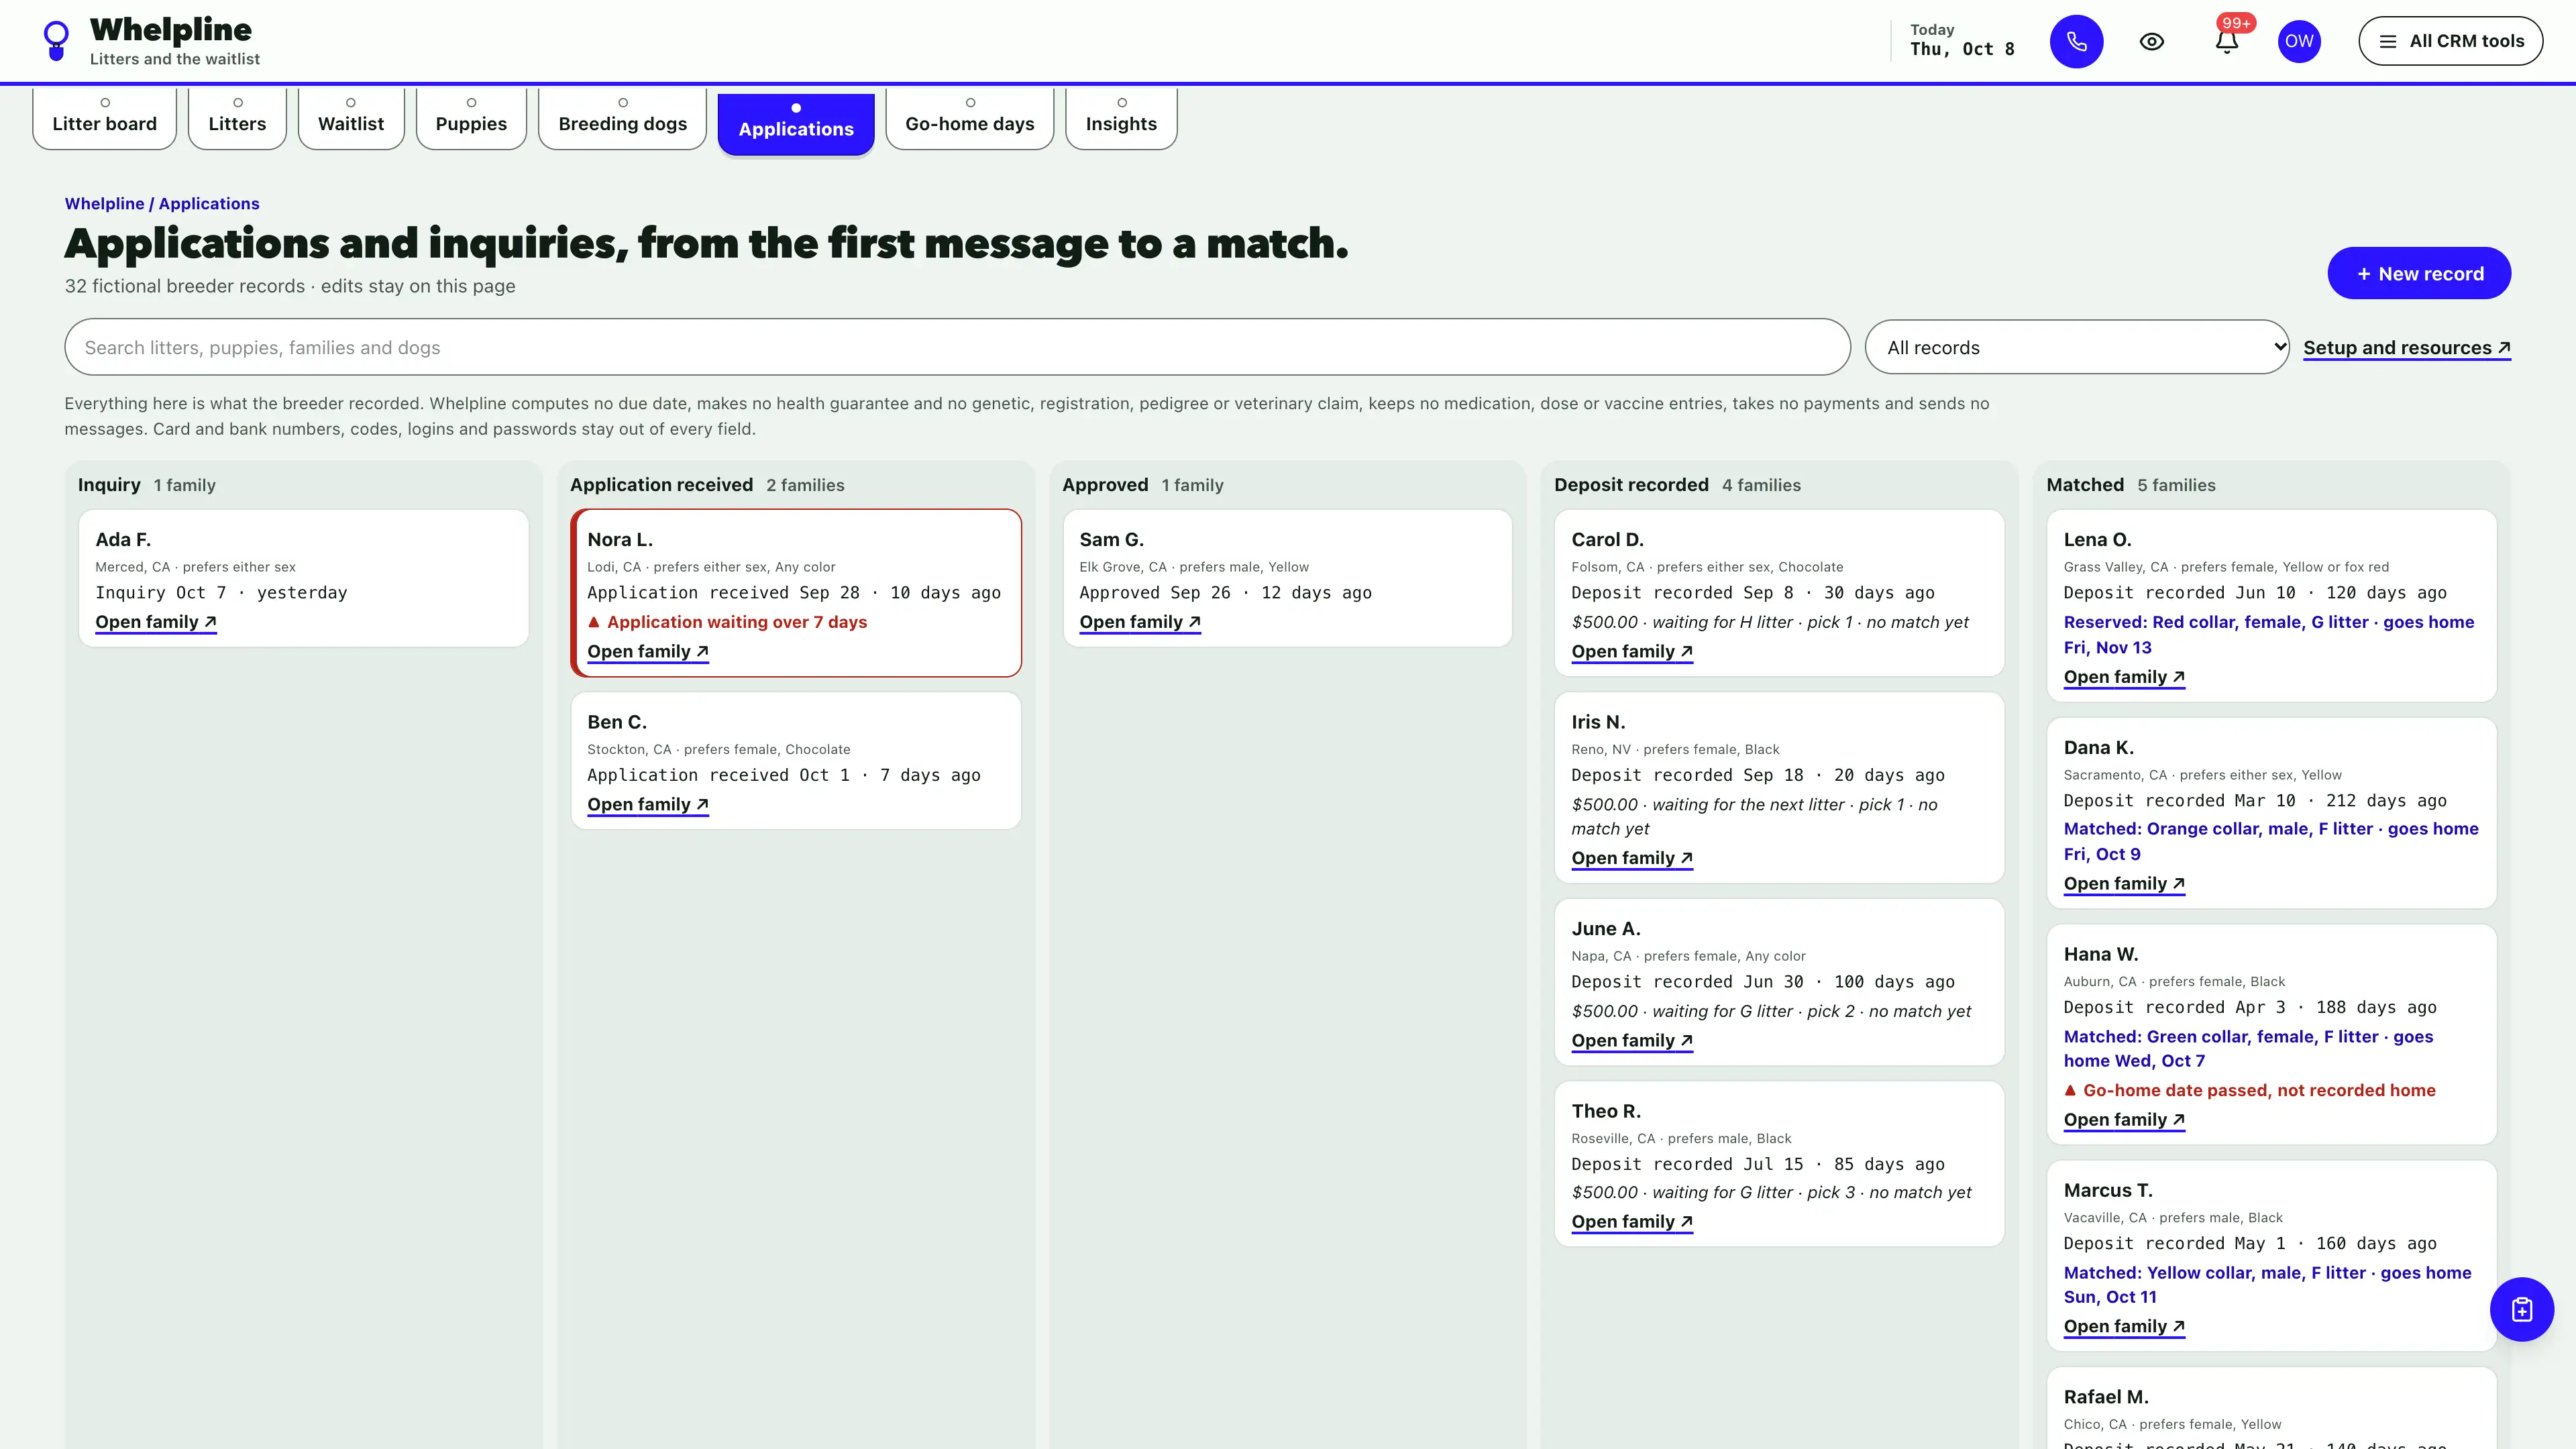The width and height of the screenshot is (2576, 1449).
Task: Open family link for Marcus T.
Action: coord(2124,1327)
